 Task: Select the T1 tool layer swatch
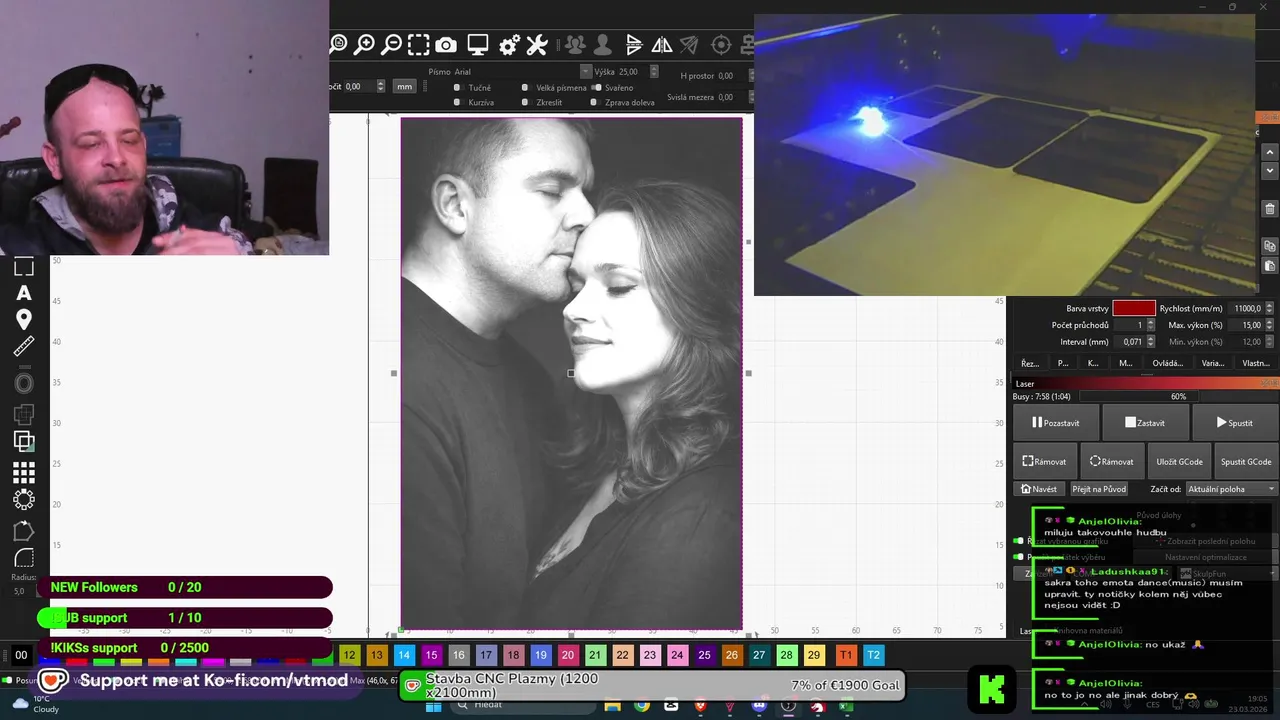click(x=846, y=655)
